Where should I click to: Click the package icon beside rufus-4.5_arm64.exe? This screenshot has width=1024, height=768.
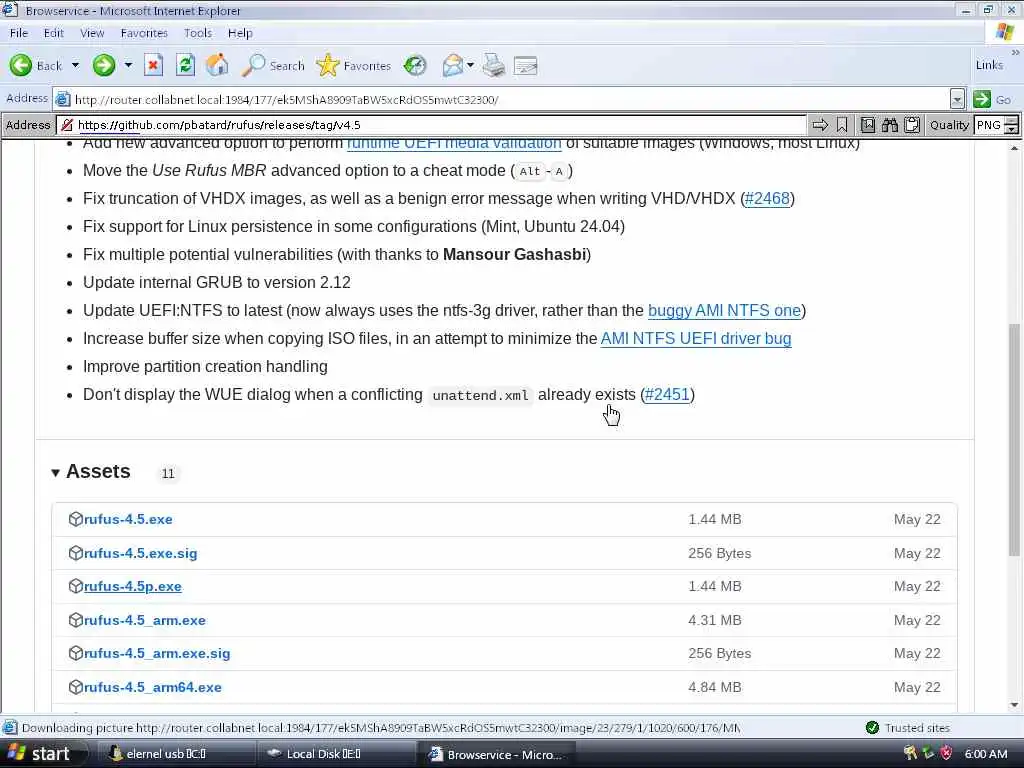click(75, 687)
